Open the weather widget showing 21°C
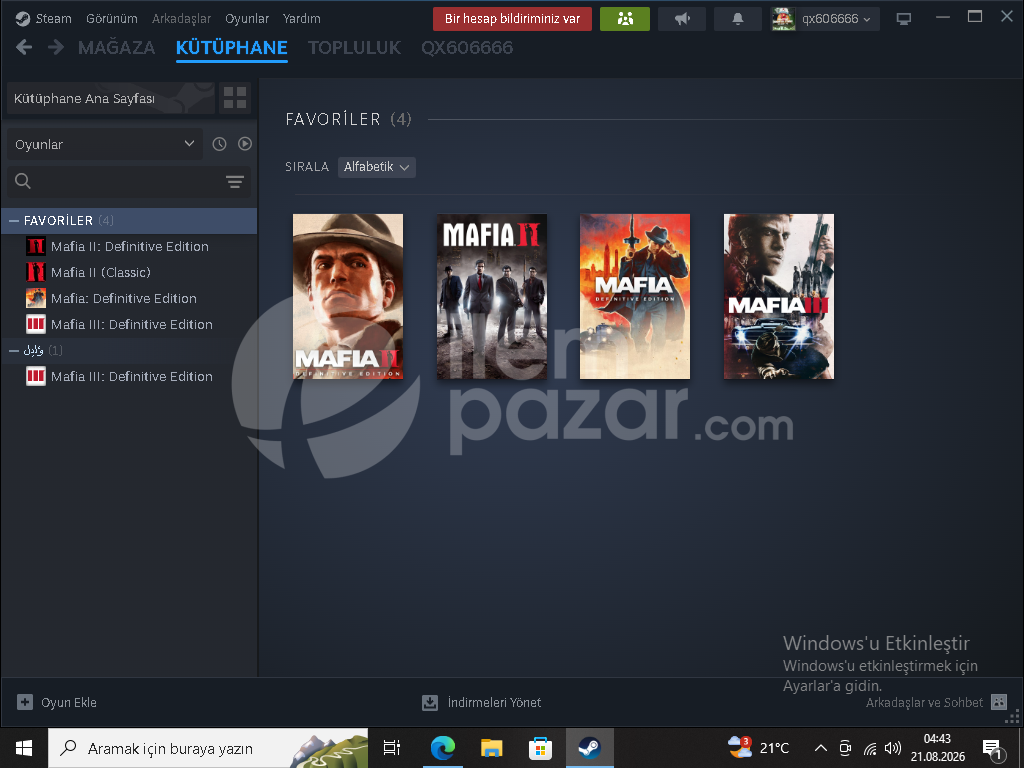 click(759, 748)
